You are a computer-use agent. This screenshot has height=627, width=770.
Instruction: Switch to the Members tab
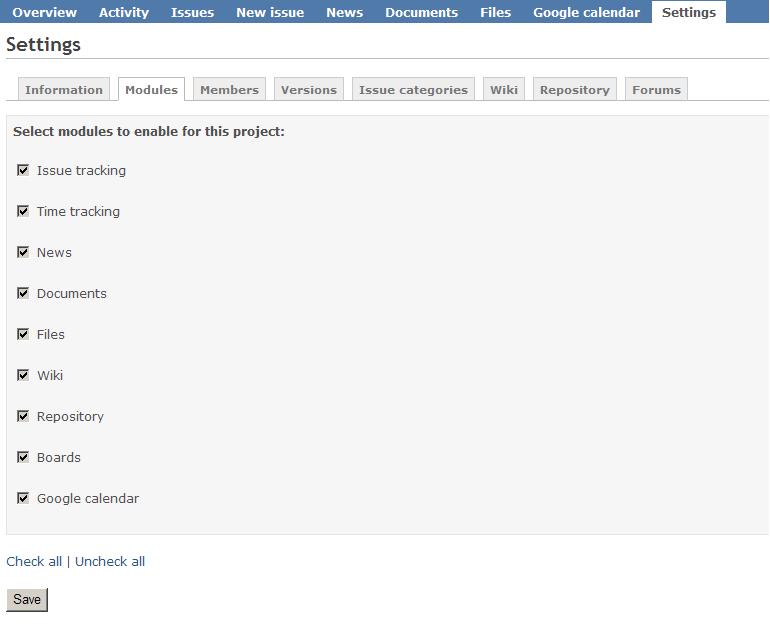click(229, 89)
